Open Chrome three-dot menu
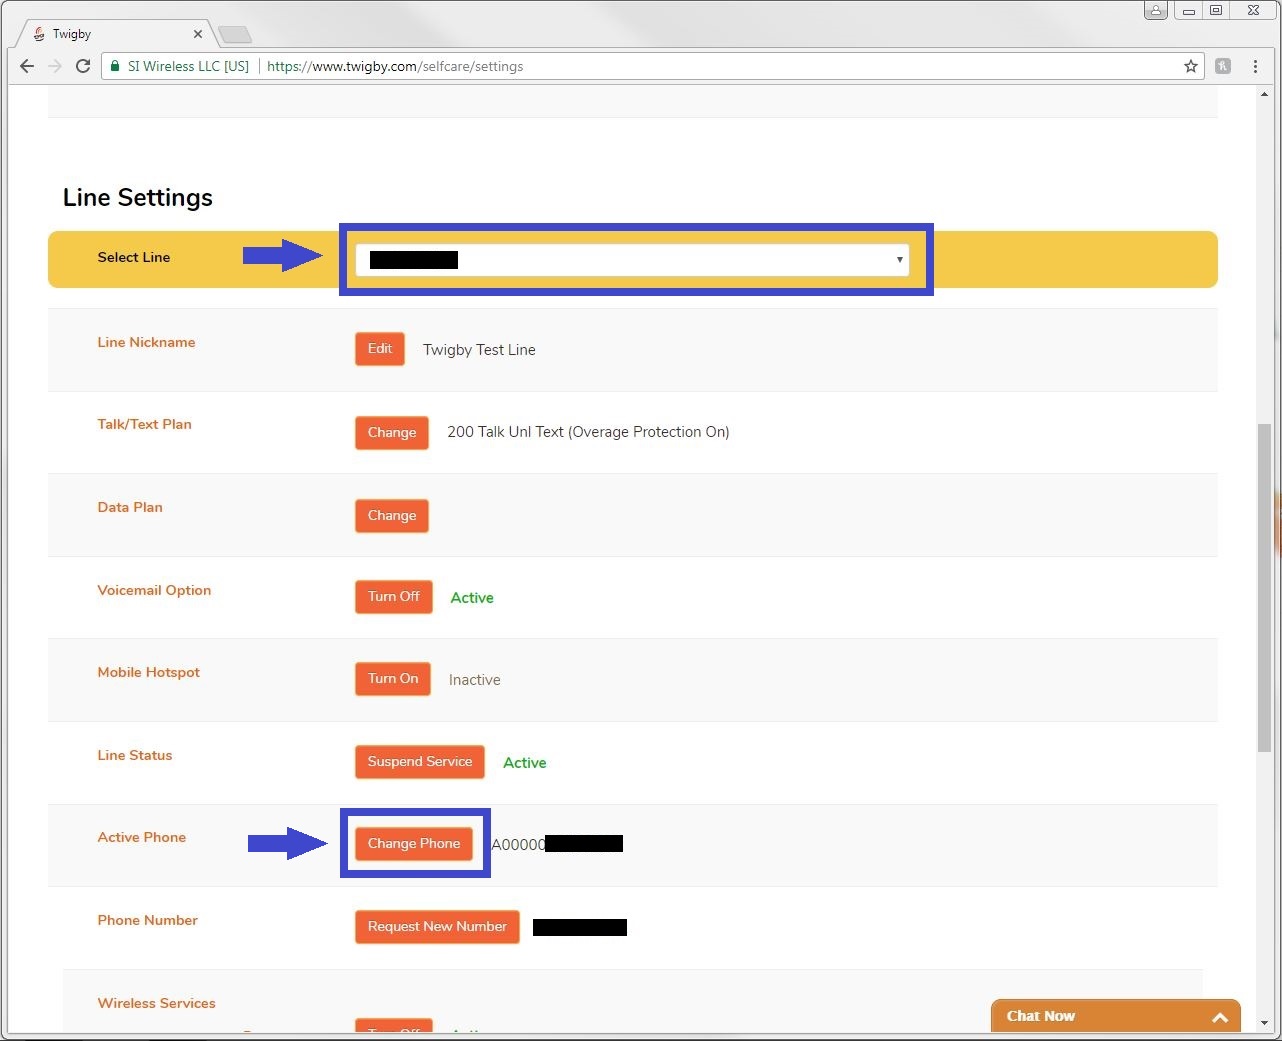Viewport: 1282px width, 1041px height. pos(1255,66)
